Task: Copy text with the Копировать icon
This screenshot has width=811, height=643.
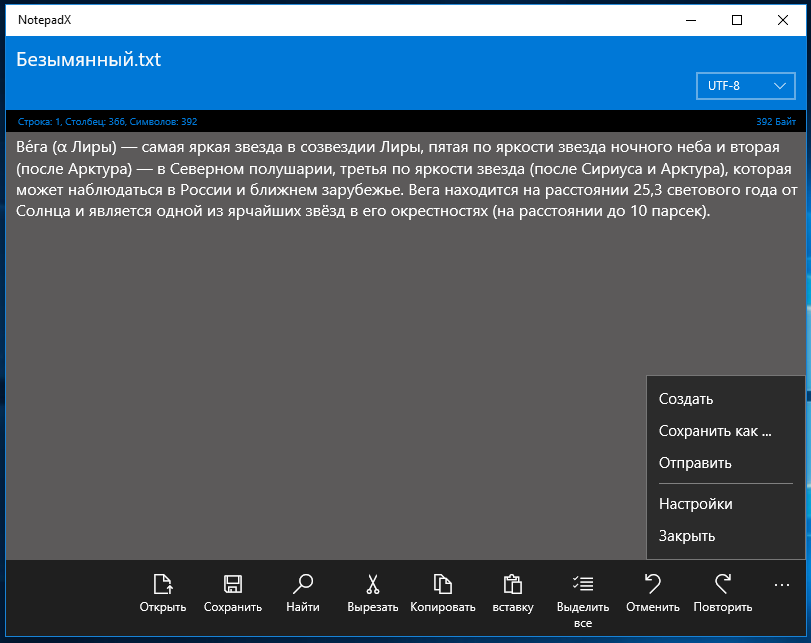Action: click(443, 585)
